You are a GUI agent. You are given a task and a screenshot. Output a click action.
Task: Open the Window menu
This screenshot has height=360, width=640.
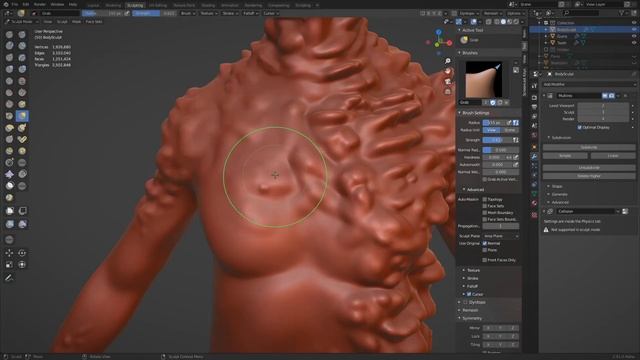[x=57, y=4]
